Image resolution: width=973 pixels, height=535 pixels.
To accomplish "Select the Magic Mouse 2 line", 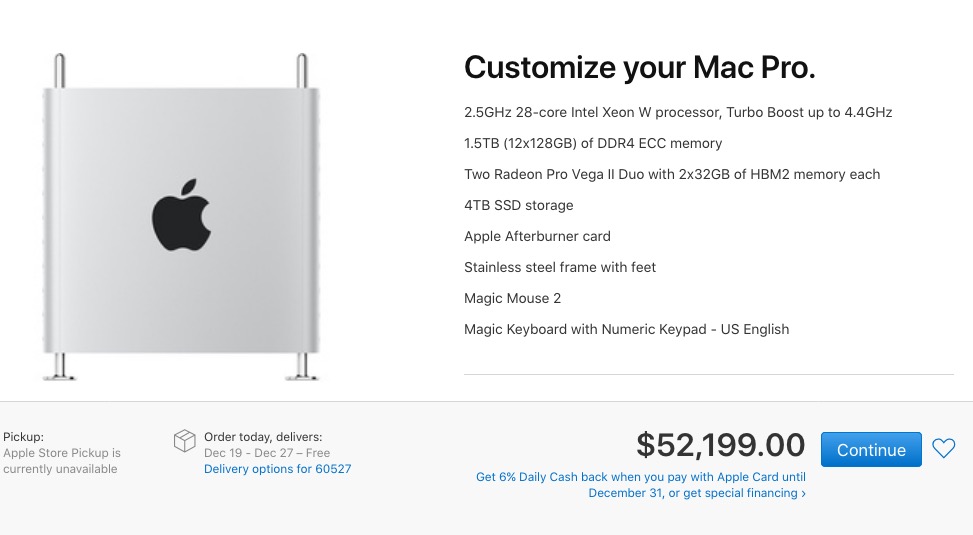I will pyautogui.click(x=512, y=298).
